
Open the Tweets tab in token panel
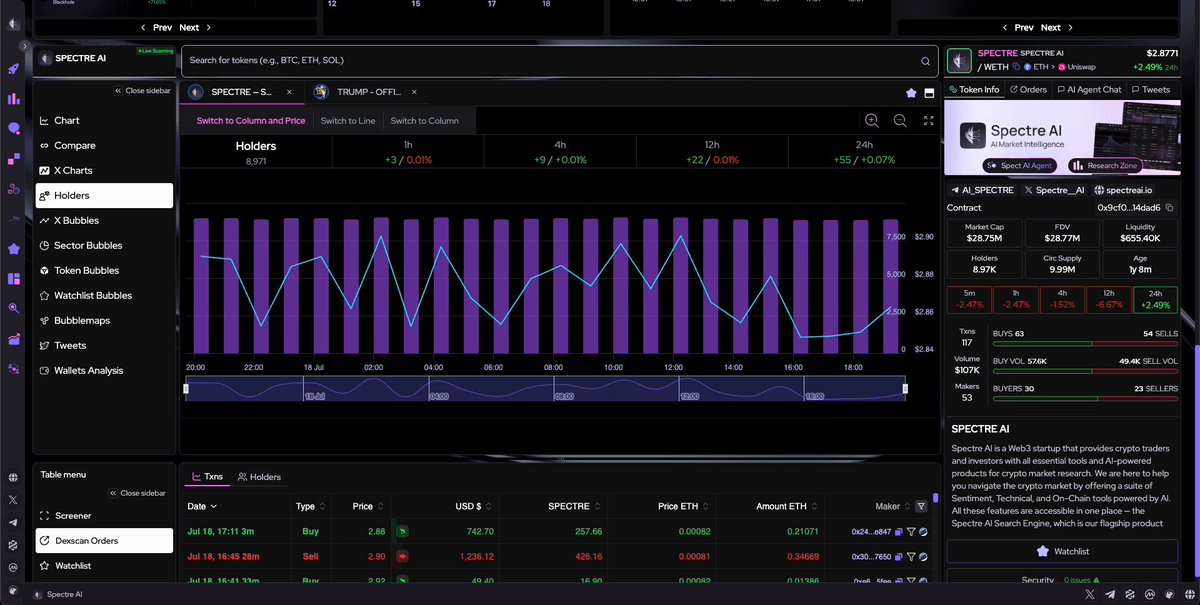coord(1150,89)
